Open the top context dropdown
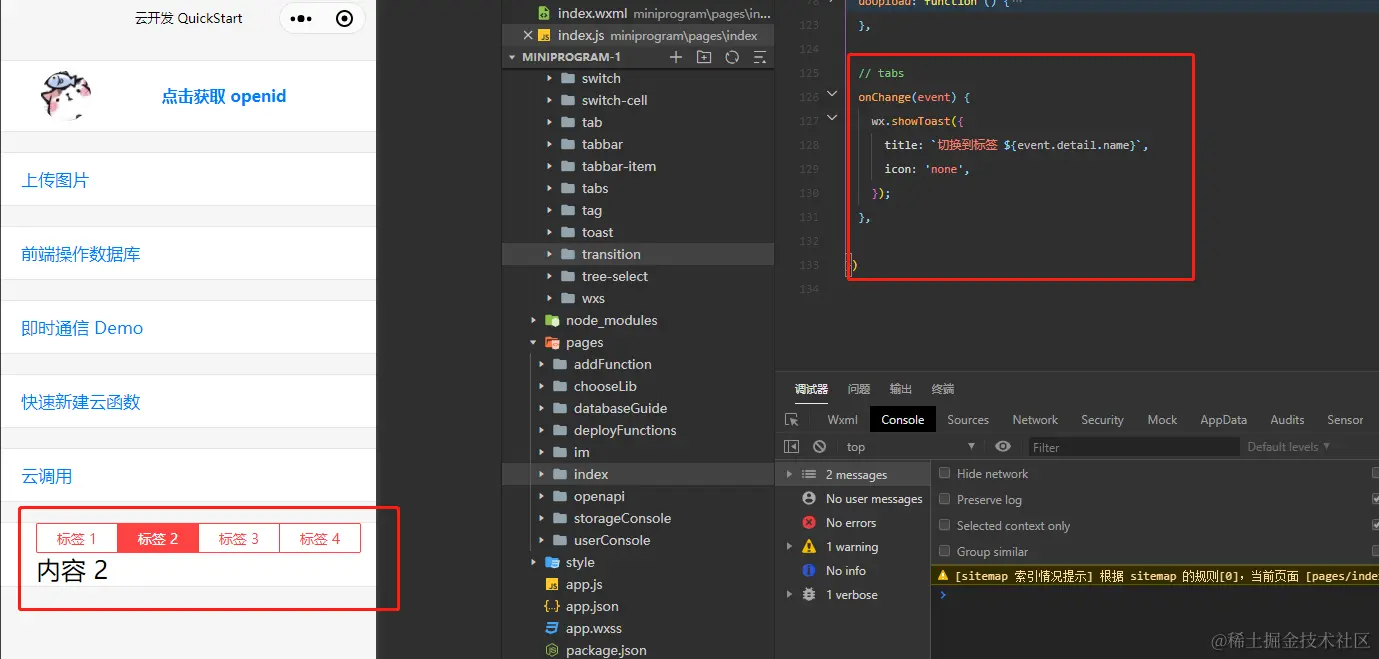The width and height of the screenshot is (1379, 659). click(x=910, y=447)
